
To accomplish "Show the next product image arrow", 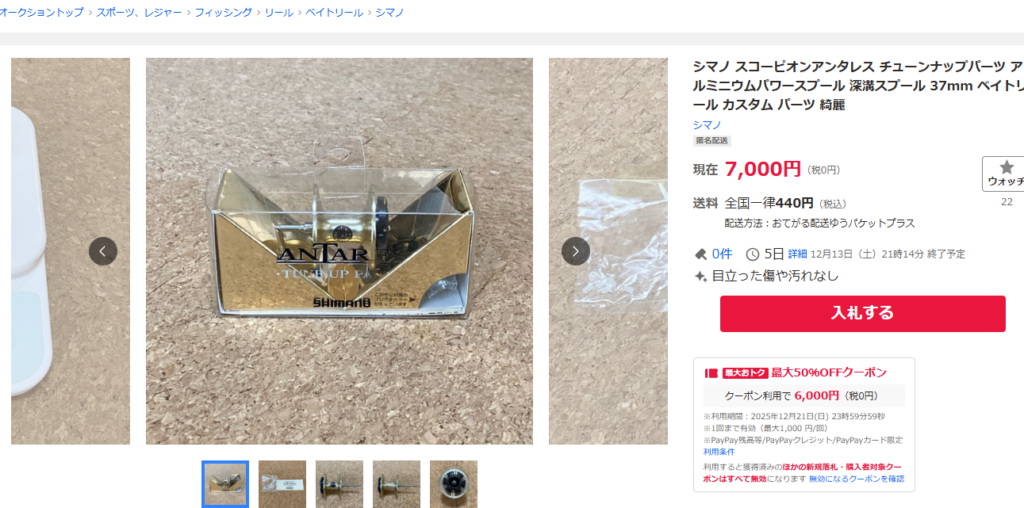I will pyautogui.click(x=575, y=251).
